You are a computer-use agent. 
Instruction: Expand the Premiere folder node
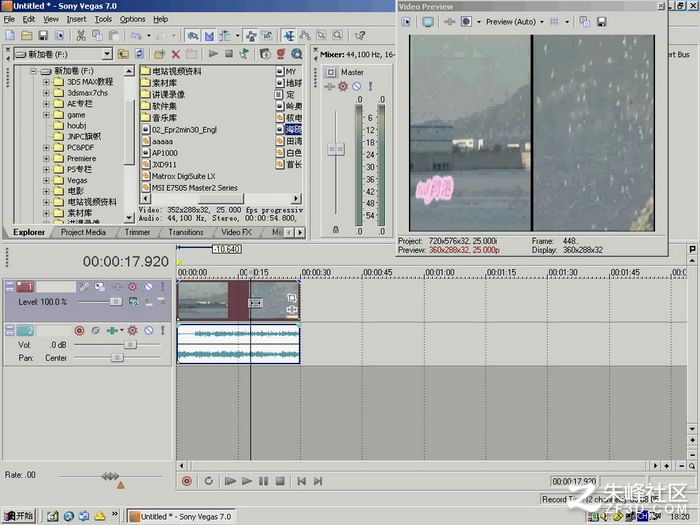(x=46, y=158)
